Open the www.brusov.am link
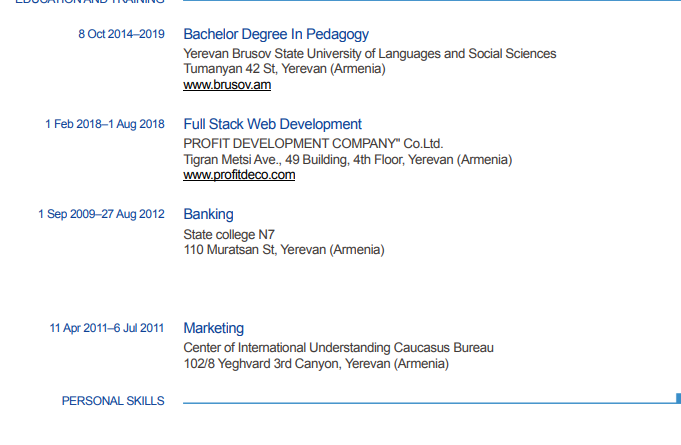Screen dimensions: 681x445 click(227, 85)
